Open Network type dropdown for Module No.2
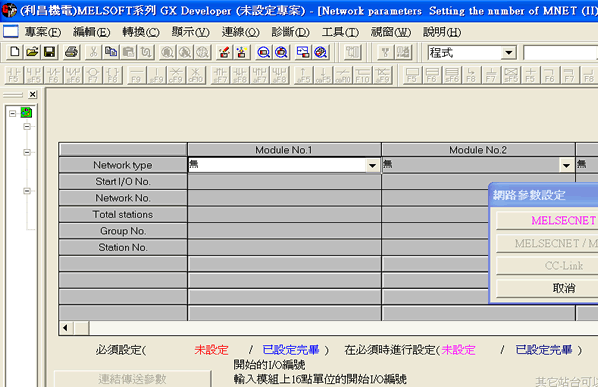Screen dimensions: 598x387 click(x=566, y=165)
